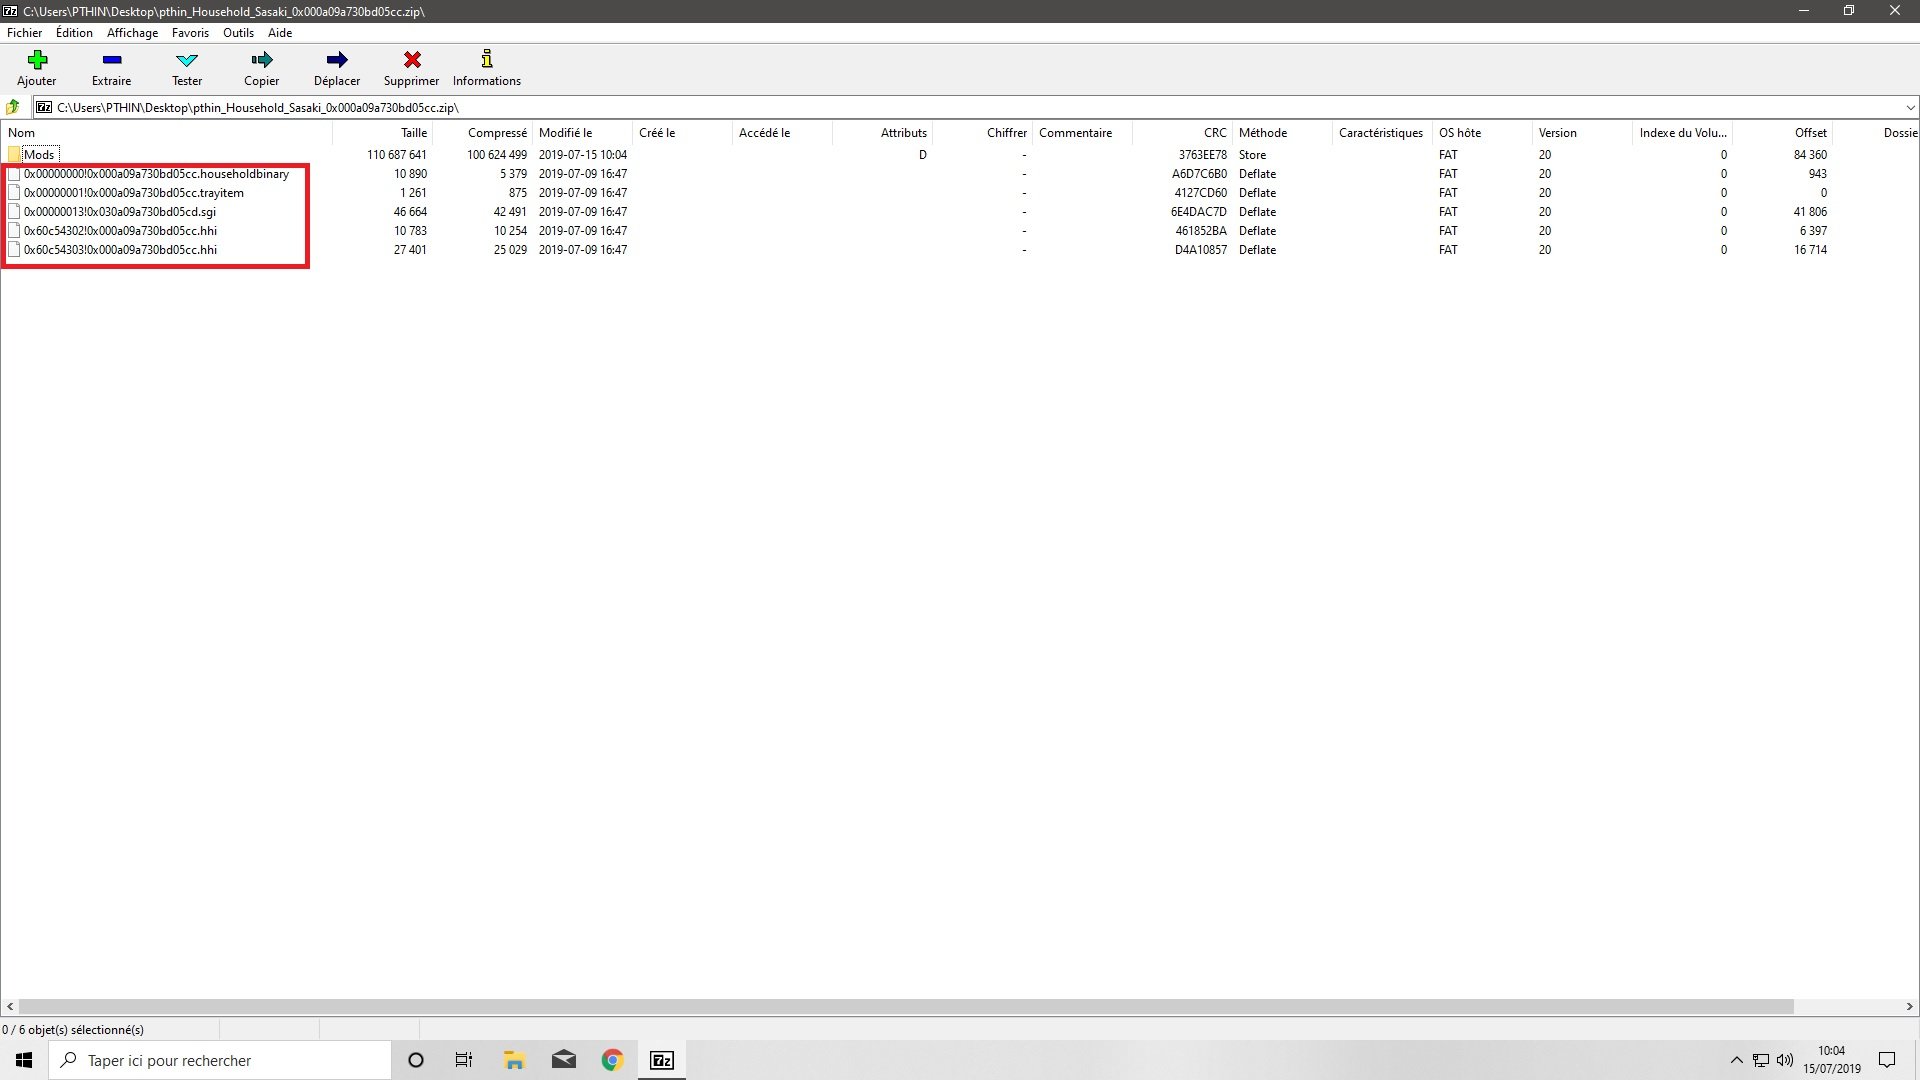Click the Copier arrow icon
Image resolution: width=1920 pixels, height=1080 pixels.
tap(261, 61)
